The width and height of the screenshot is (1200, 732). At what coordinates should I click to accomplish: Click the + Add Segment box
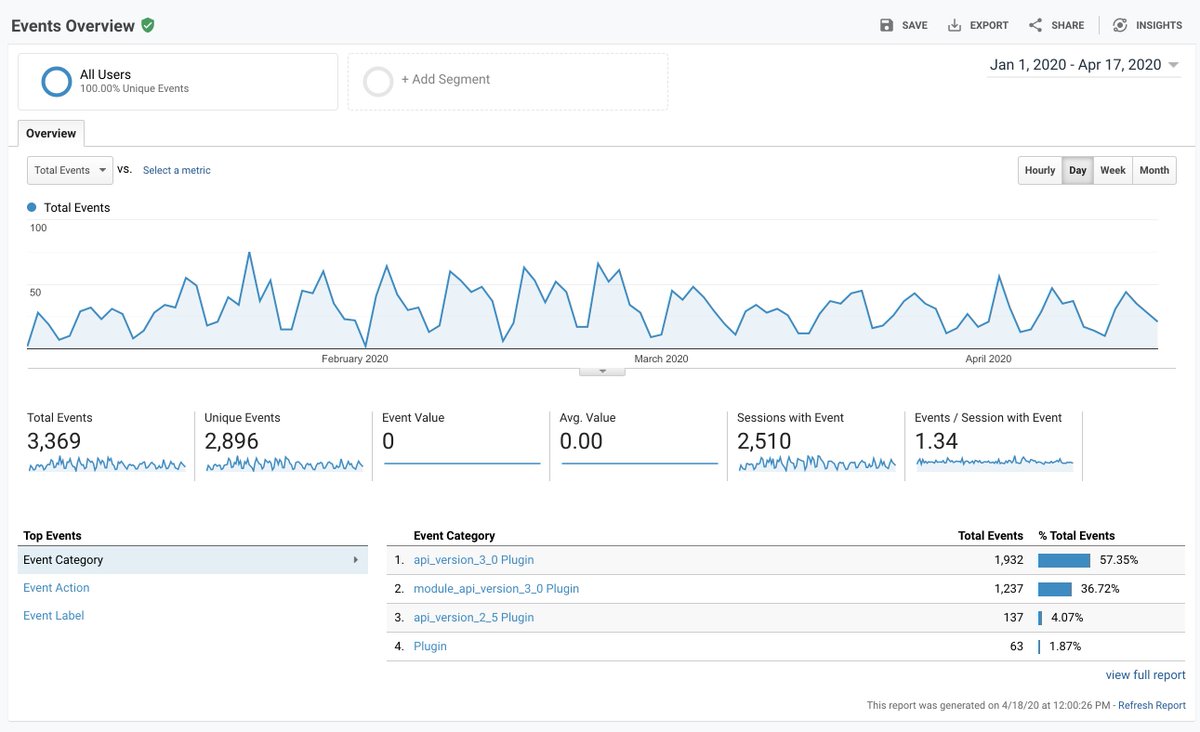pos(508,82)
